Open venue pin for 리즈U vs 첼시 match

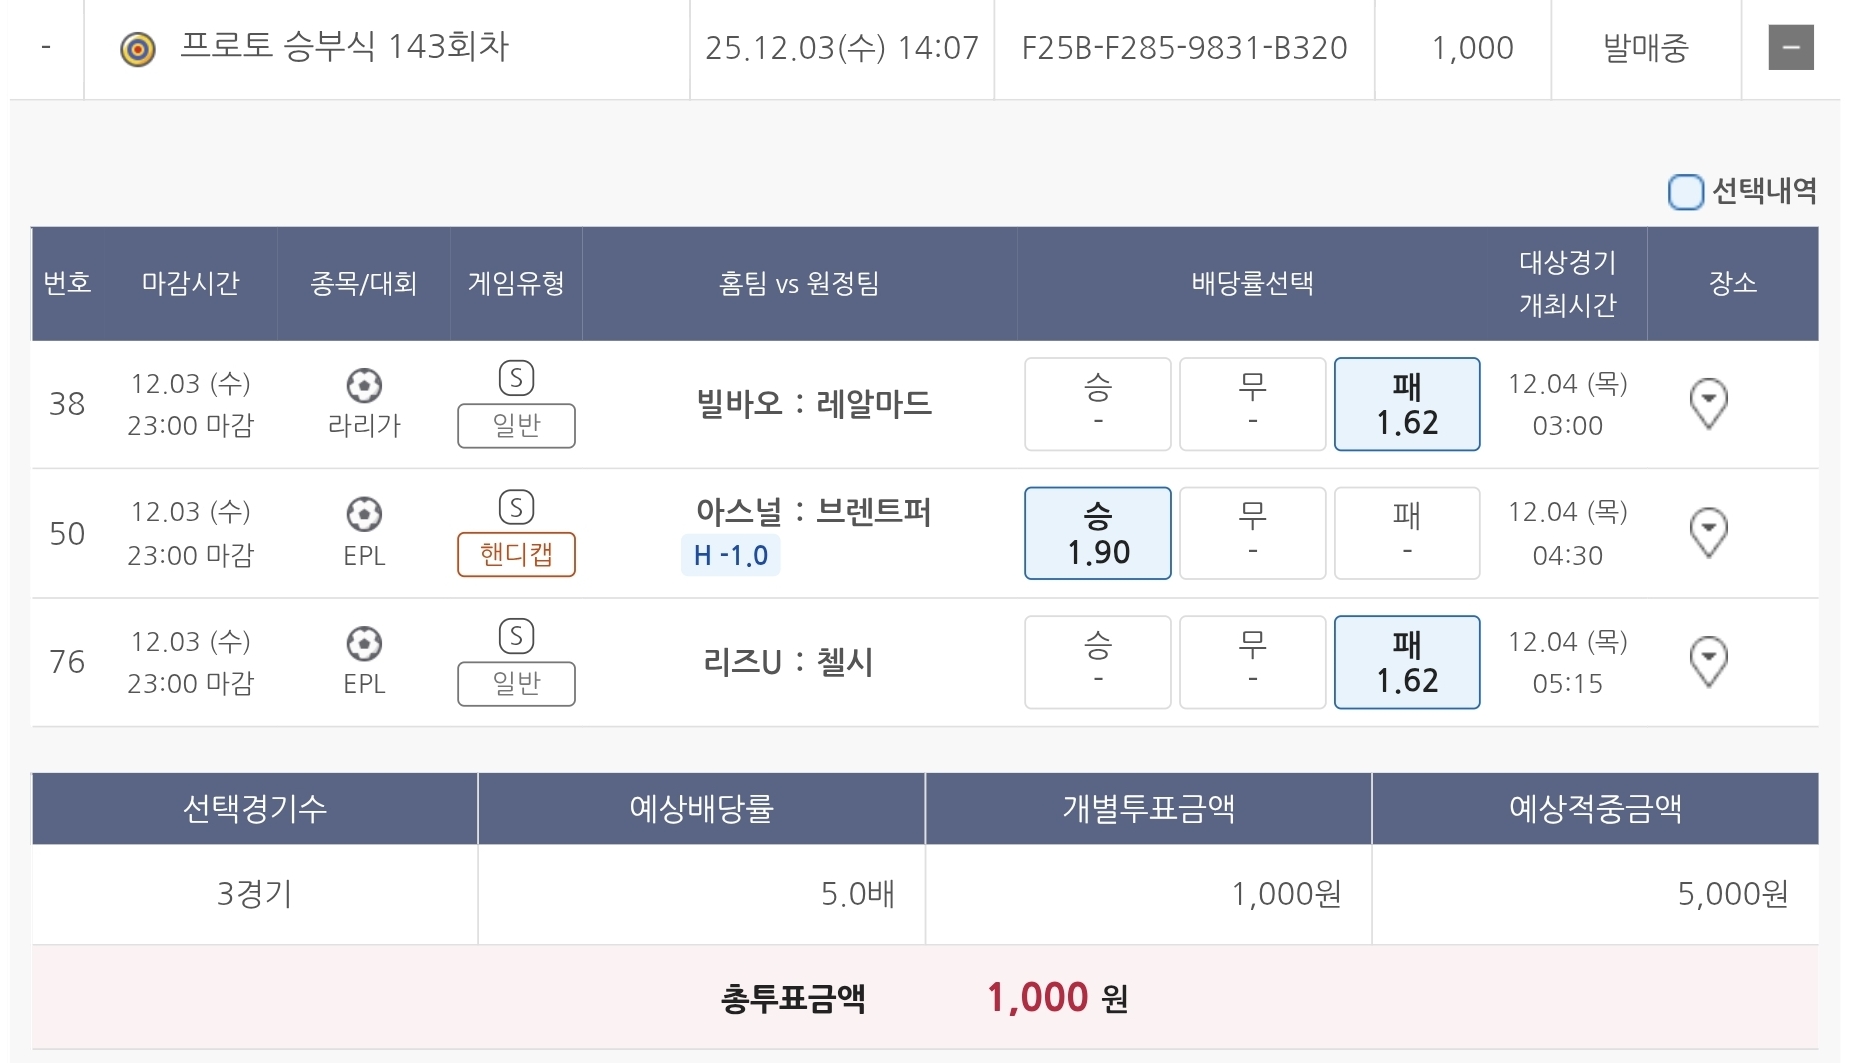pos(1708,661)
